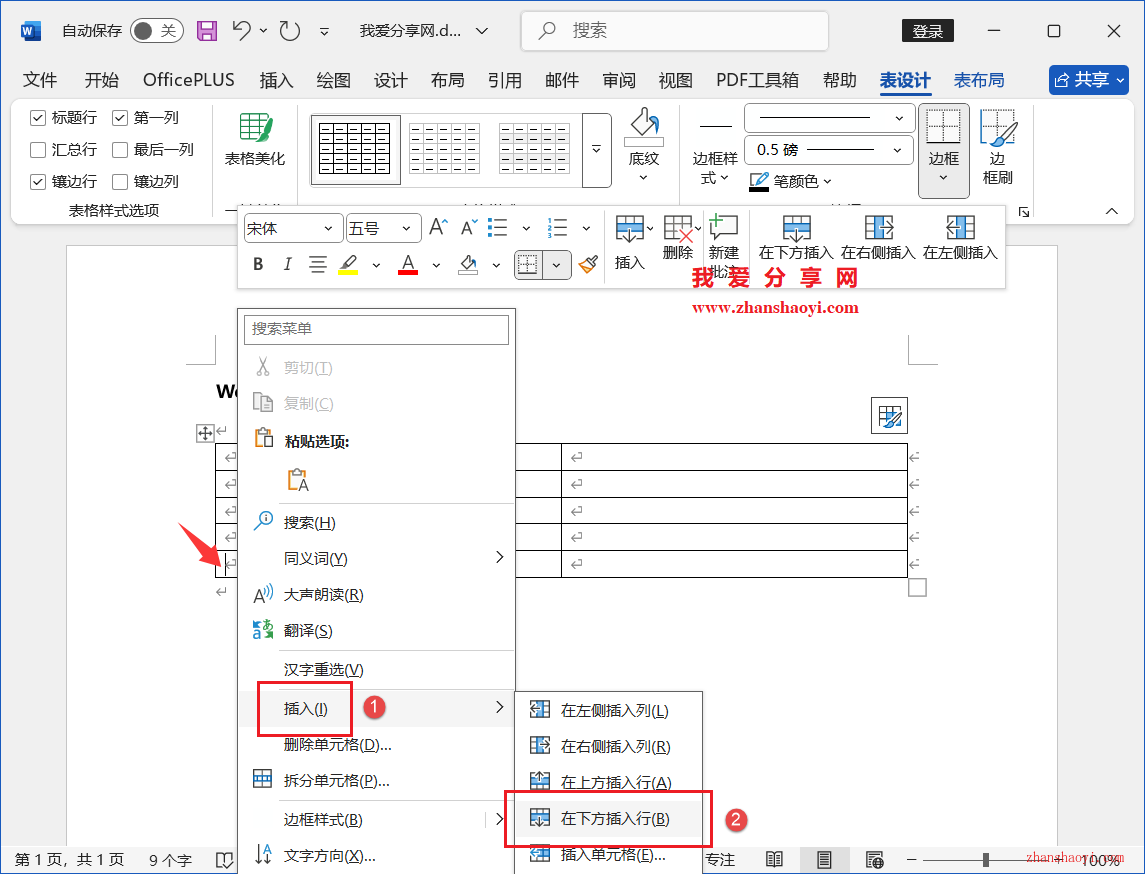Image resolution: width=1145 pixels, height=874 pixels.
Task: Click 在下方插入 in the mini toolbar
Action: (x=796, y=238)
